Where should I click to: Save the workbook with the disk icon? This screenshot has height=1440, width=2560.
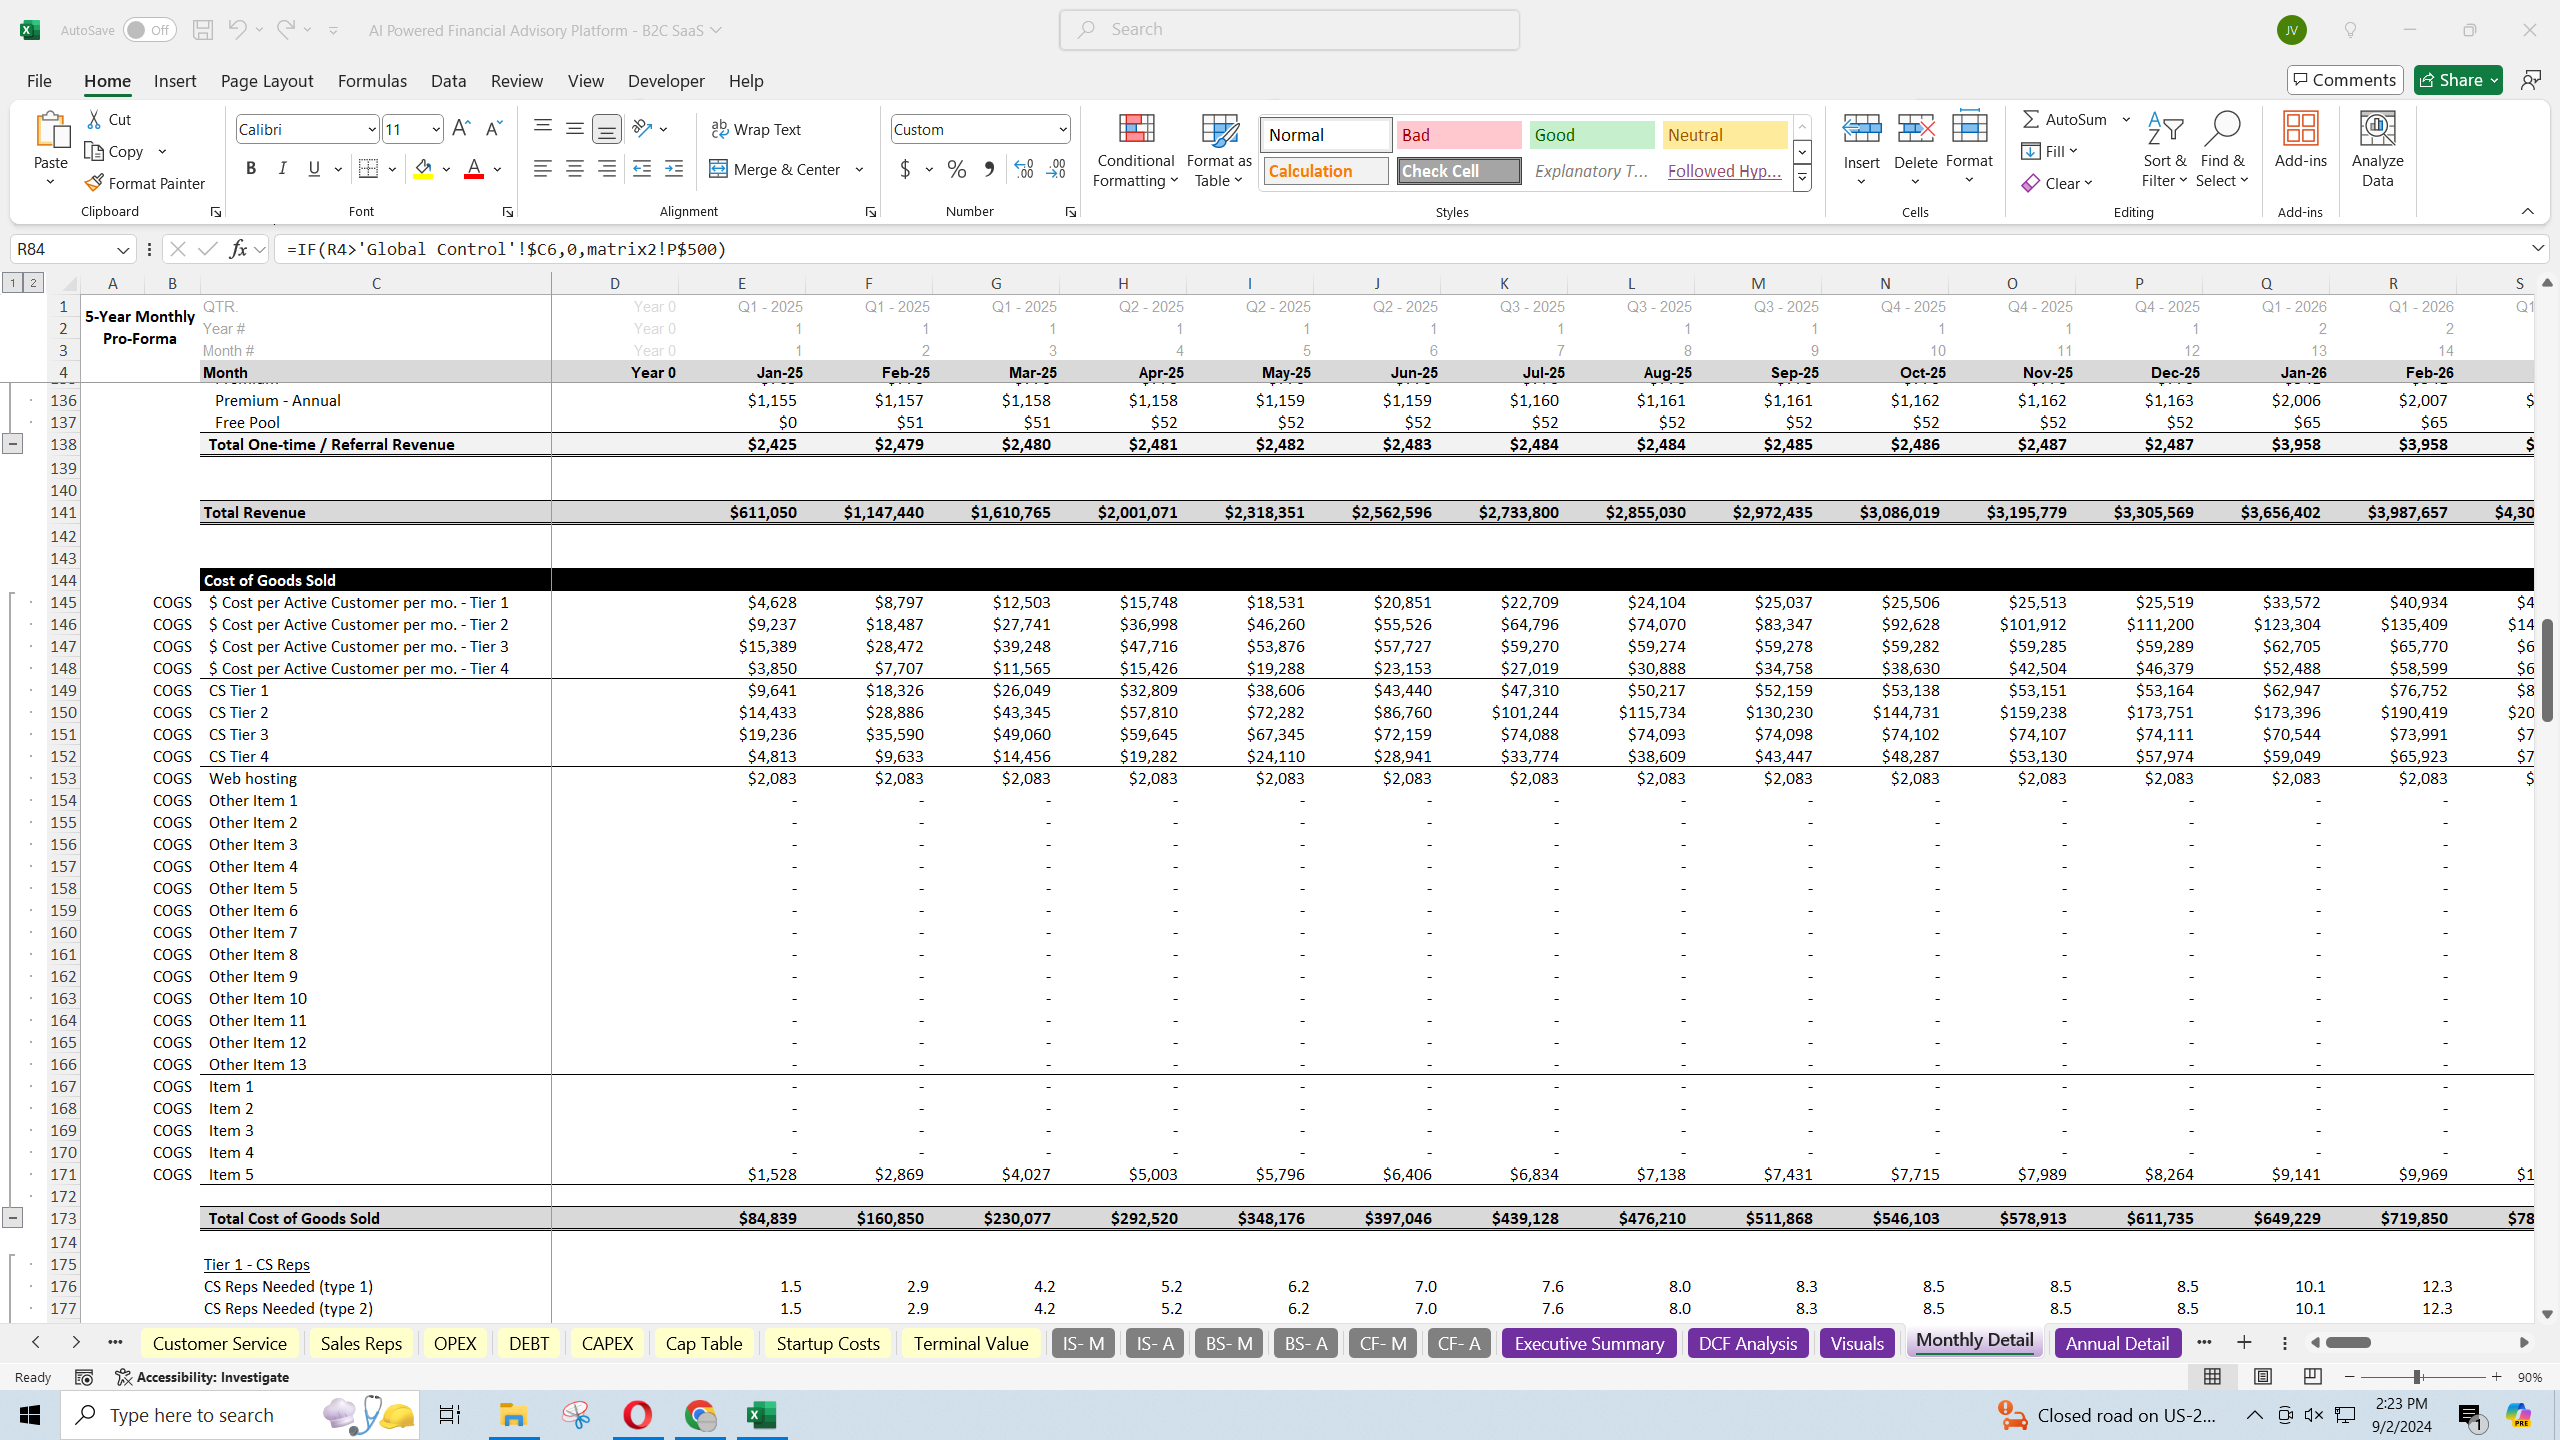(x=202, y=30)
